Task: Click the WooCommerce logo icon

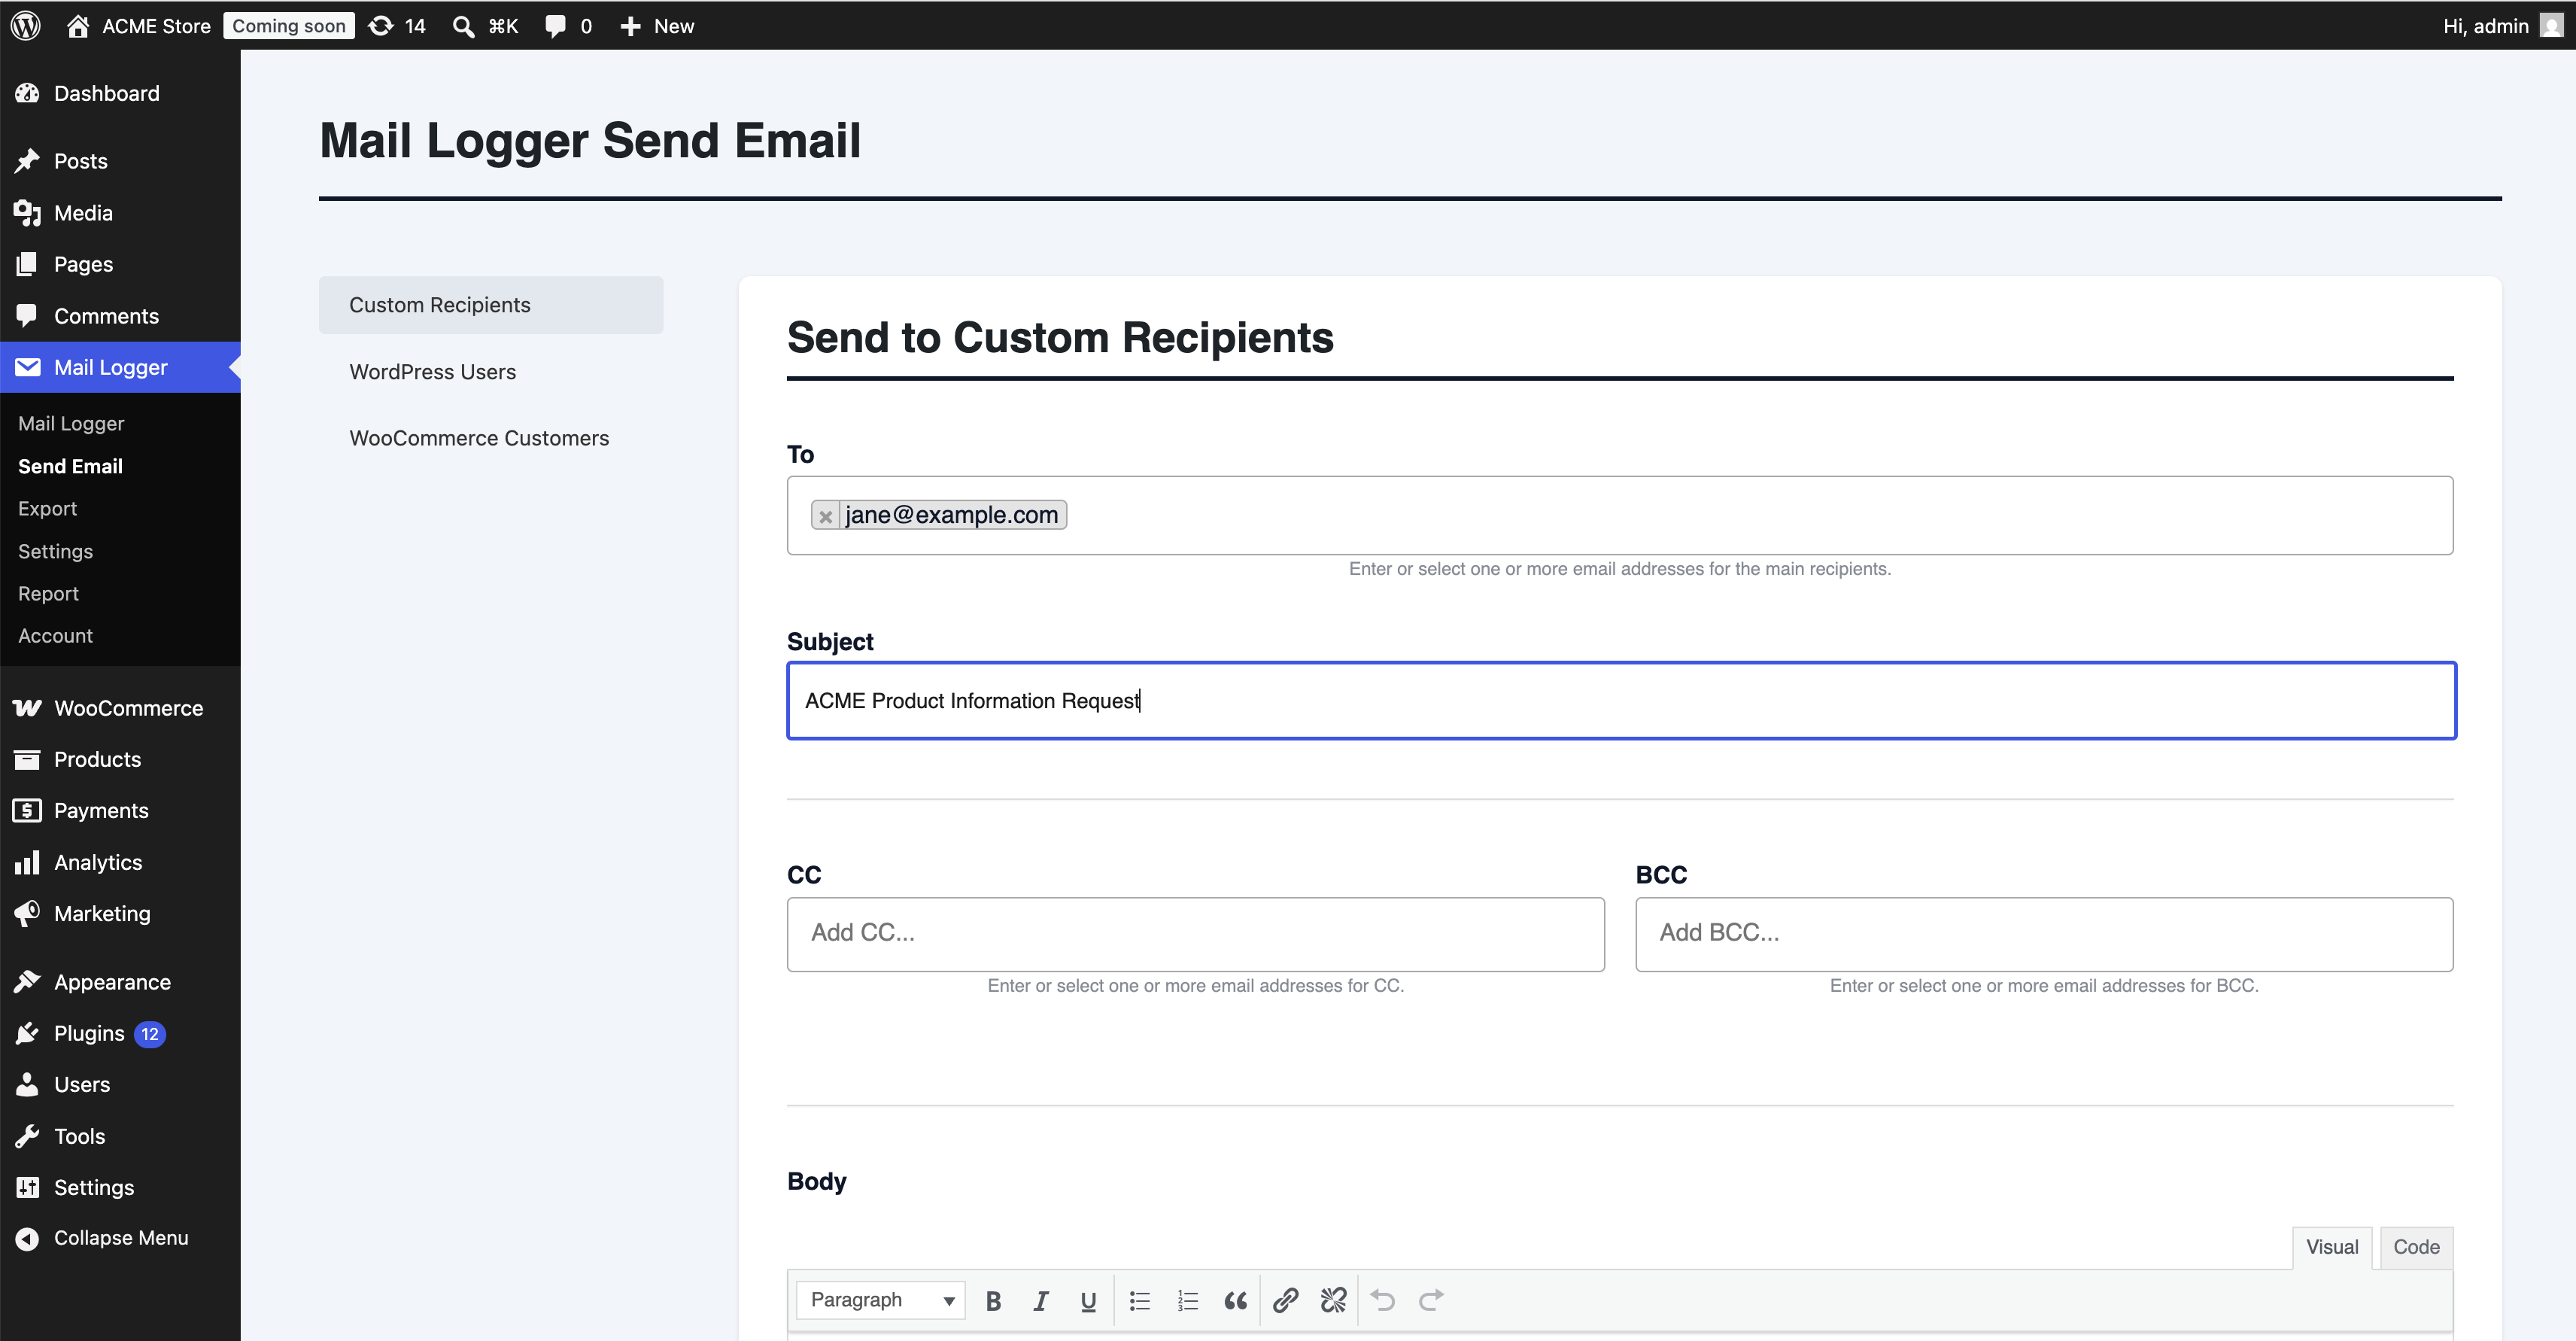Action: point(27,708)
